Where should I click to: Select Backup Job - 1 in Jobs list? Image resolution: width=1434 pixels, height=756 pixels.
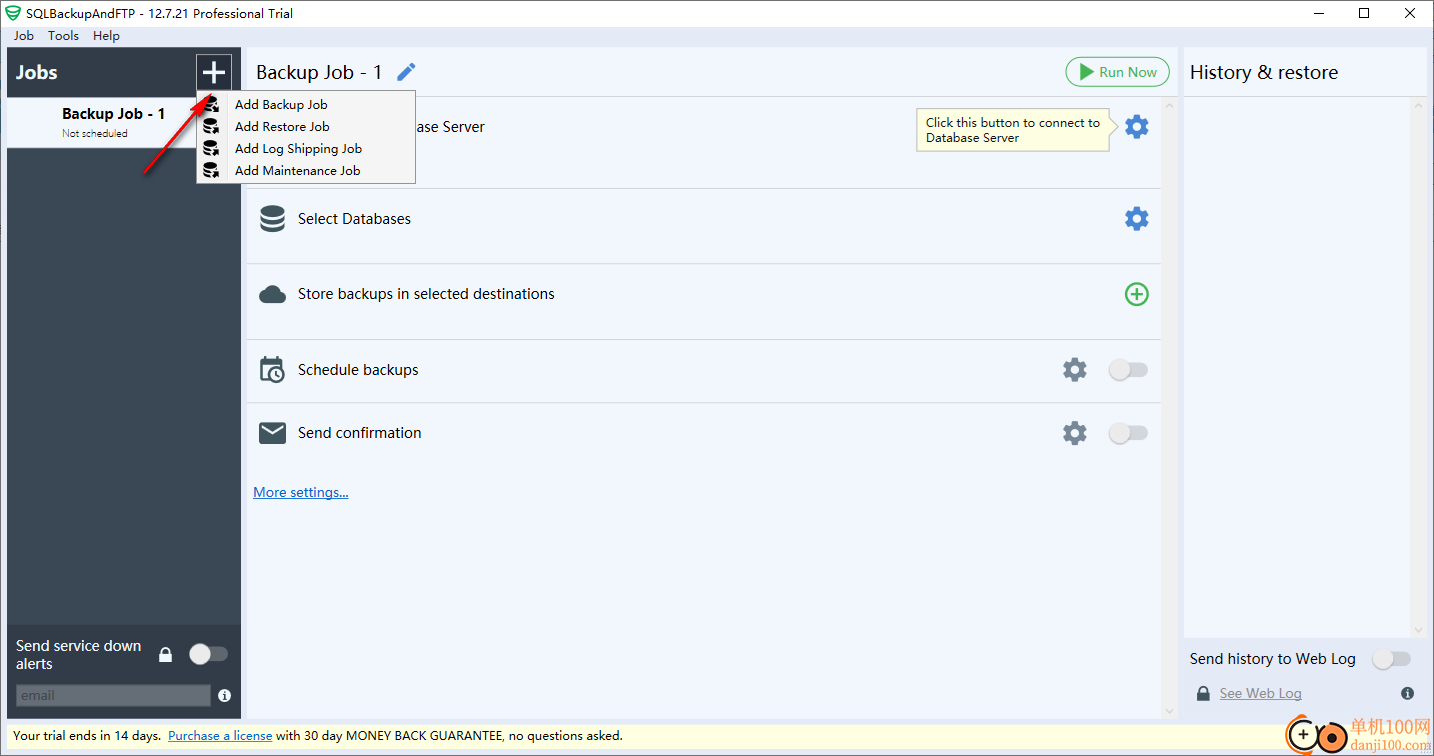click(124, 122)
